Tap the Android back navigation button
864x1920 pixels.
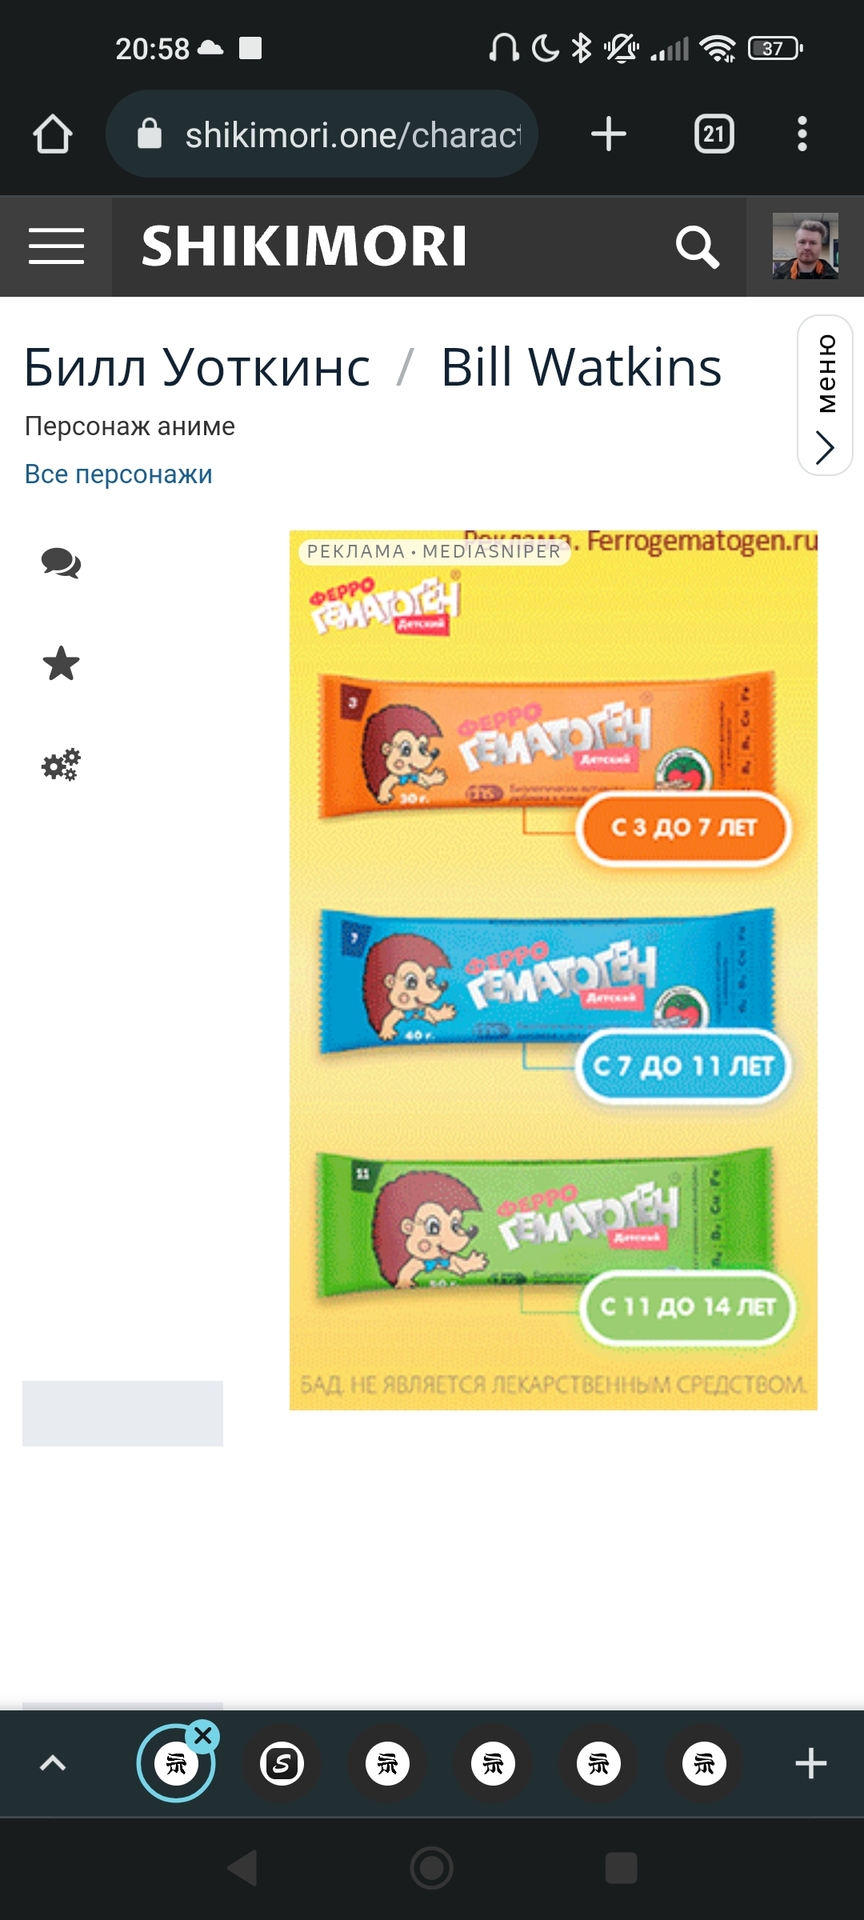coord(242,1867)
